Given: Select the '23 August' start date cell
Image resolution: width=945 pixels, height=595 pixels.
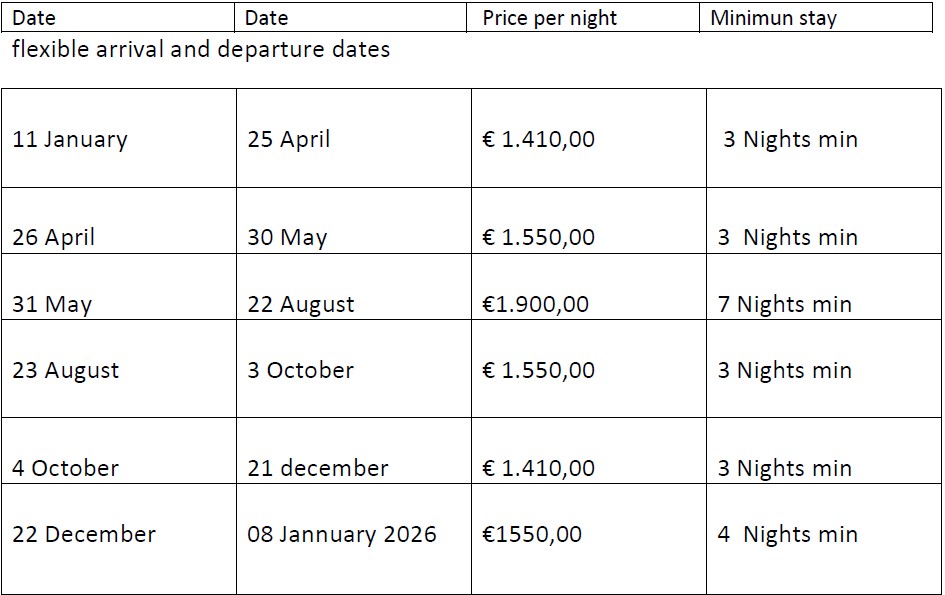Looking at the screenshot, I should (119, 369).
